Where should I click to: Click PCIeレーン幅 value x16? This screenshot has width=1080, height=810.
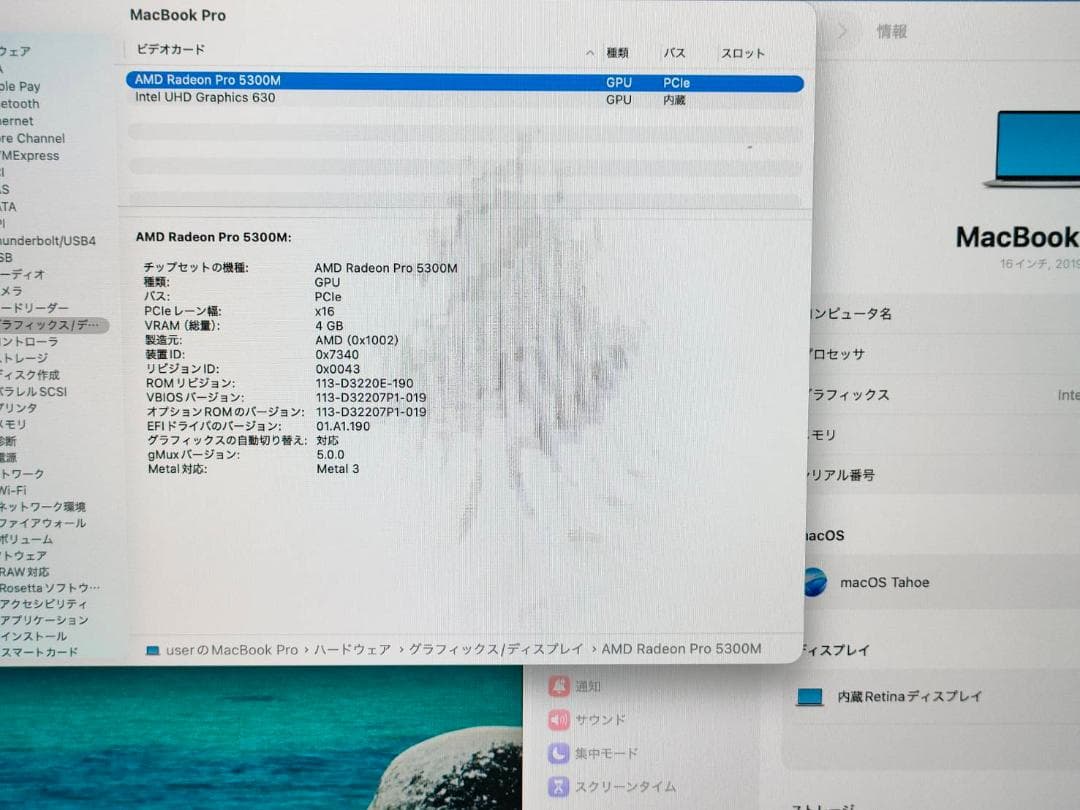[x=324, y=311]
